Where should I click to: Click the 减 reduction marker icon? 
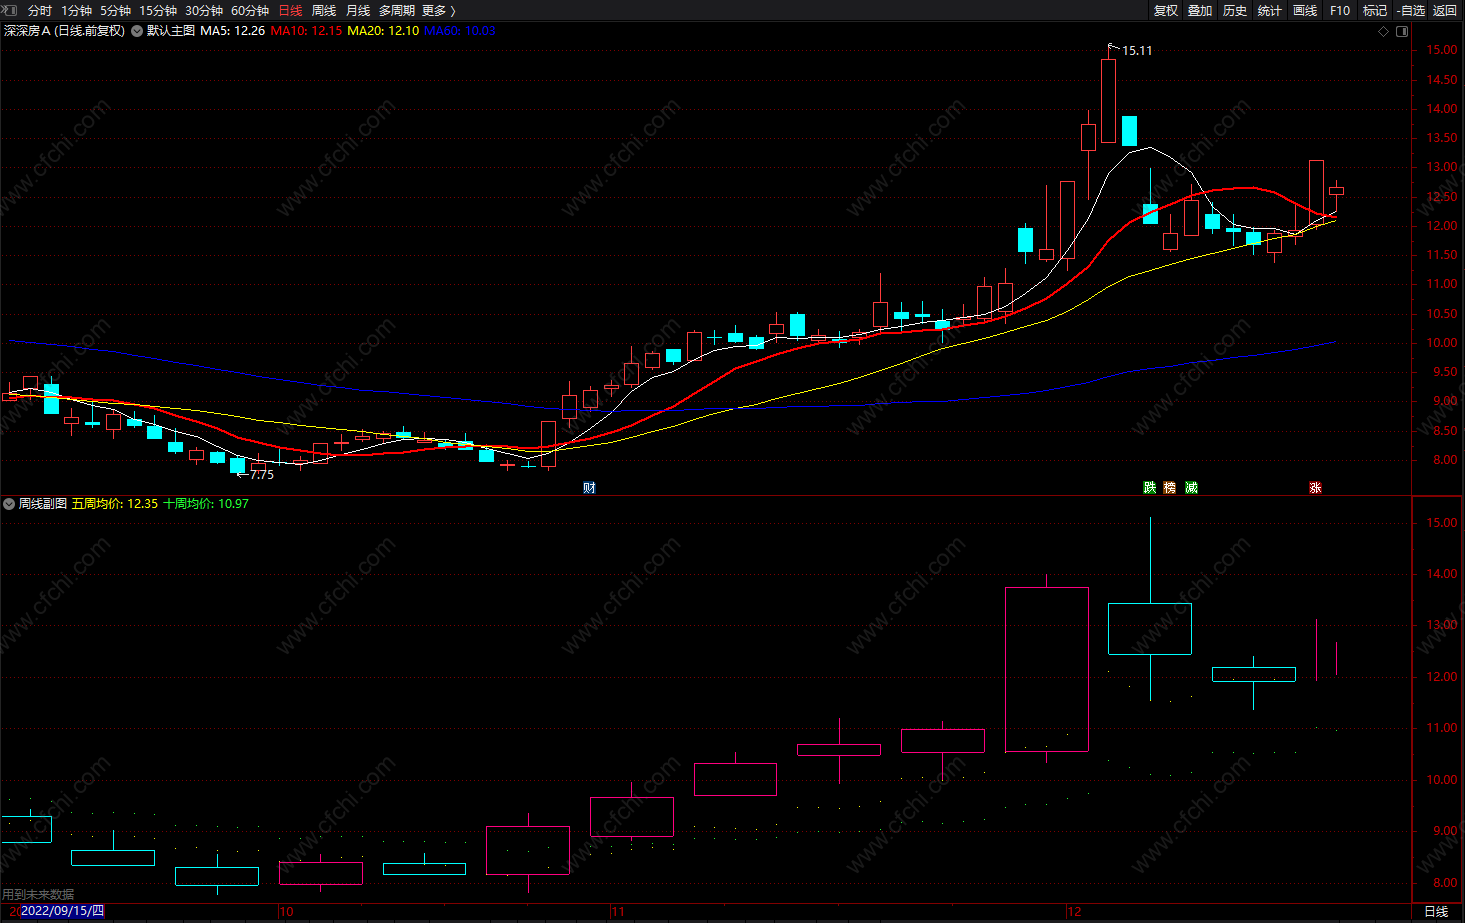[1191, 488]
